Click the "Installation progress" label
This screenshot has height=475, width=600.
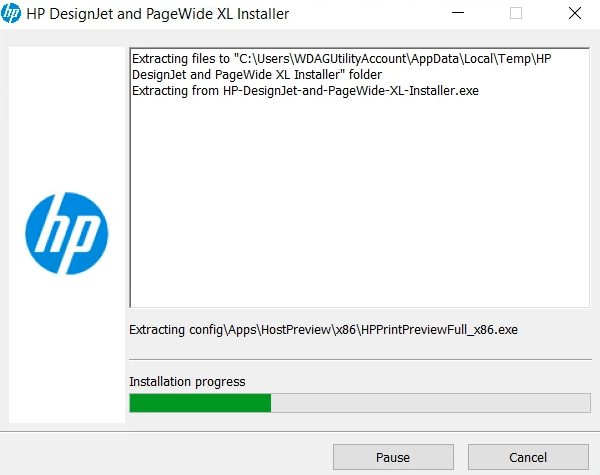(187, 382)
